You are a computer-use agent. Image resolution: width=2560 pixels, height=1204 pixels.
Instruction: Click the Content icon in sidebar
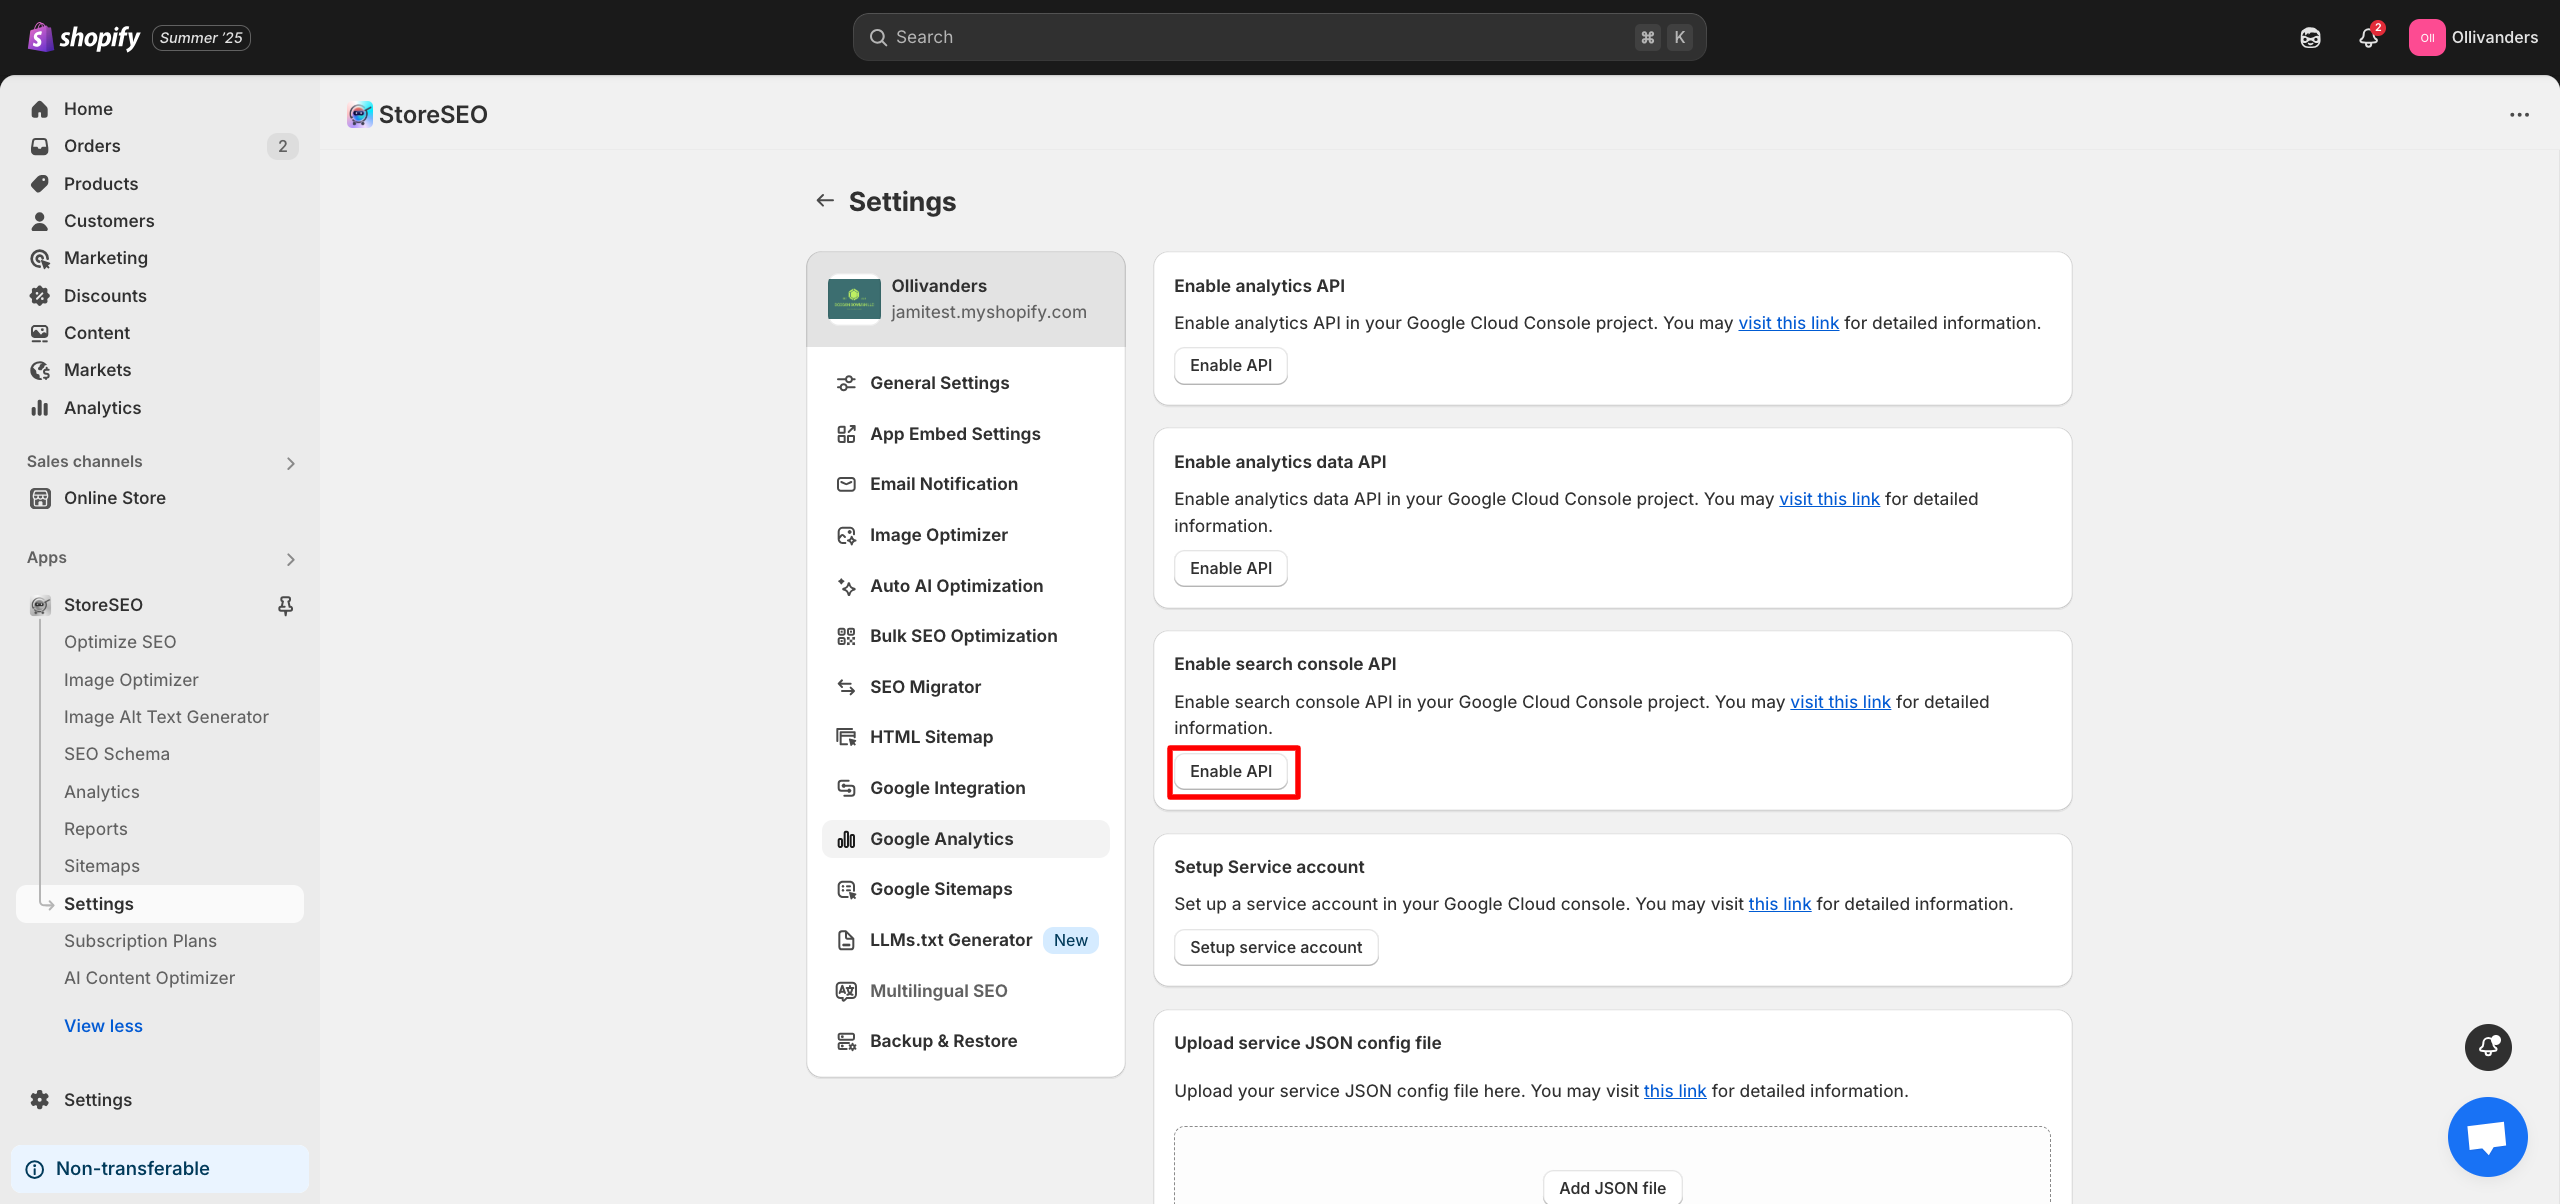[x=40, y=333]
